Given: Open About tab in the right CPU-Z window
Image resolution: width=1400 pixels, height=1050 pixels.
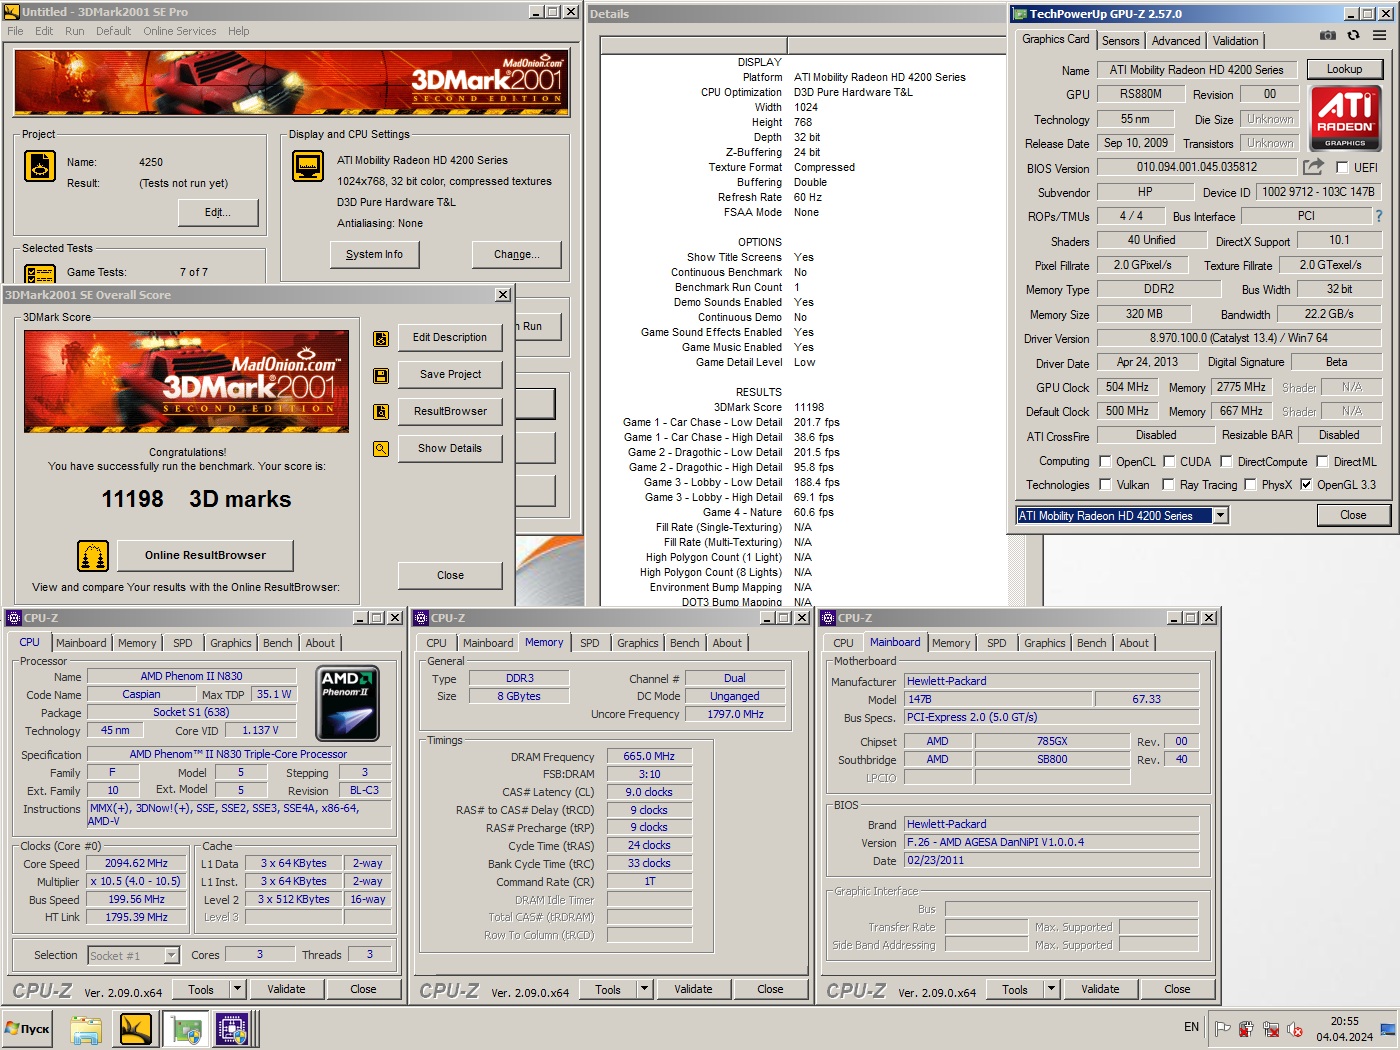Looking at the screenshot, I should (1134, 643).
